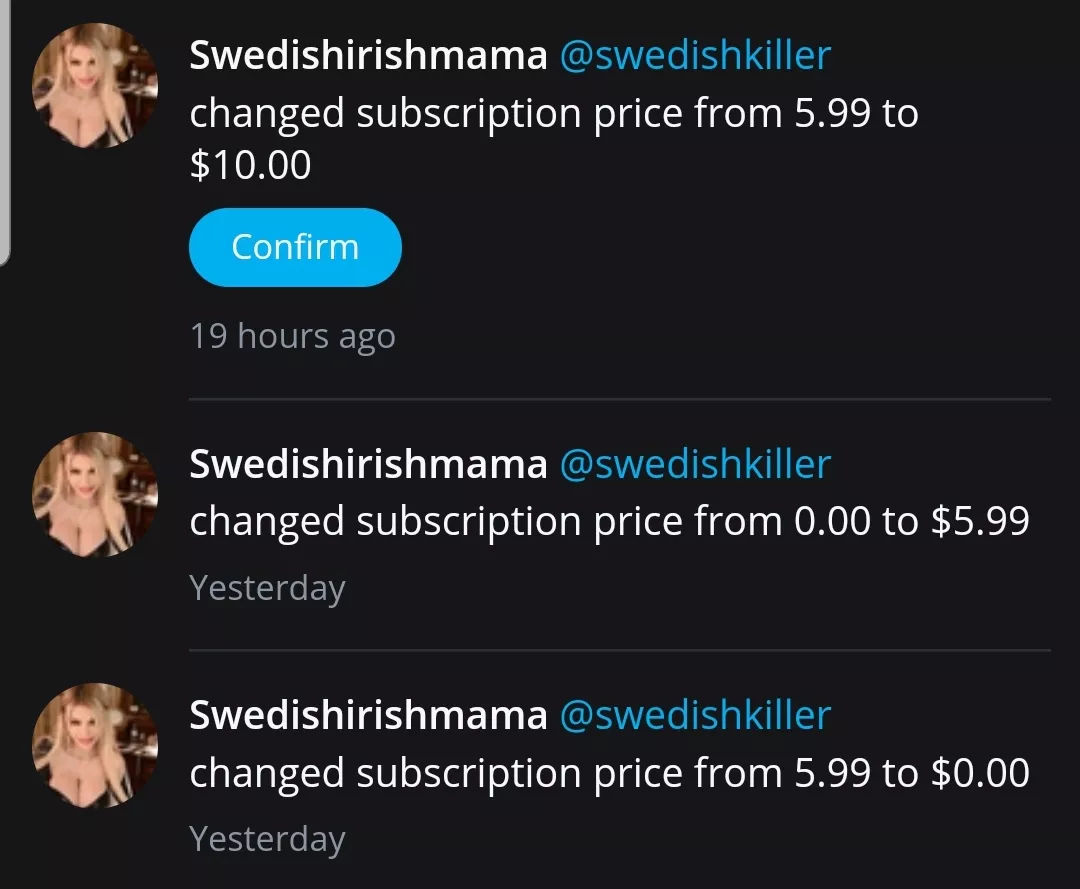Open @swedishkiller handle in the Confirm notification
The height and width of the screenshot is (889, 1080).
(x=695, y=55)
